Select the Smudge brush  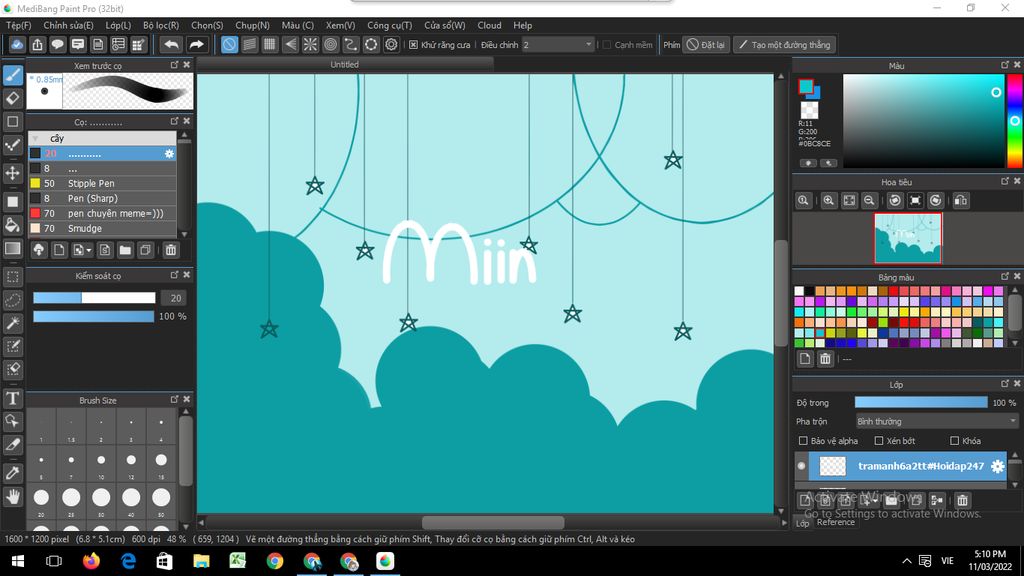click(x=102, y=229)
